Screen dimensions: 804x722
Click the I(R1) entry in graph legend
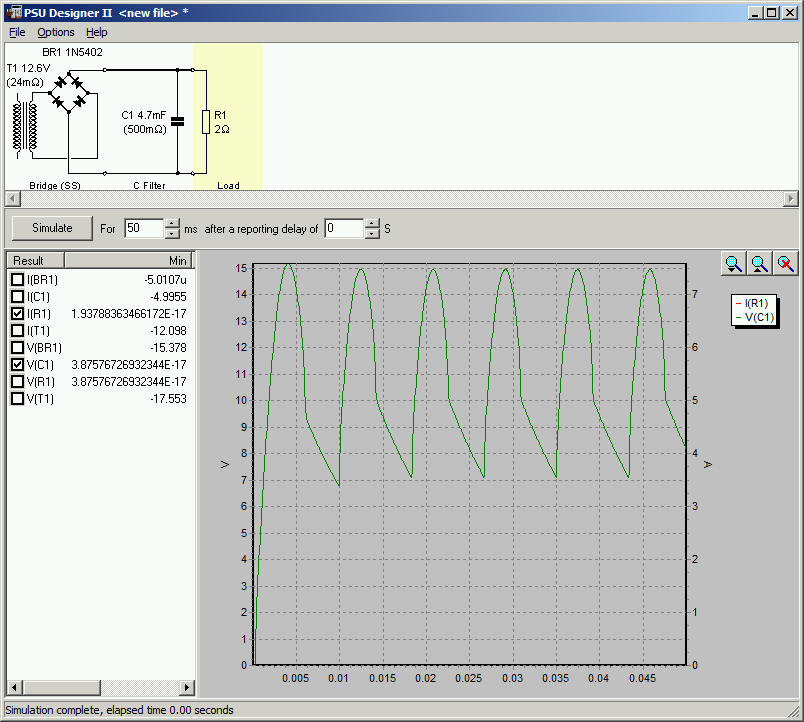click(752, 304)
